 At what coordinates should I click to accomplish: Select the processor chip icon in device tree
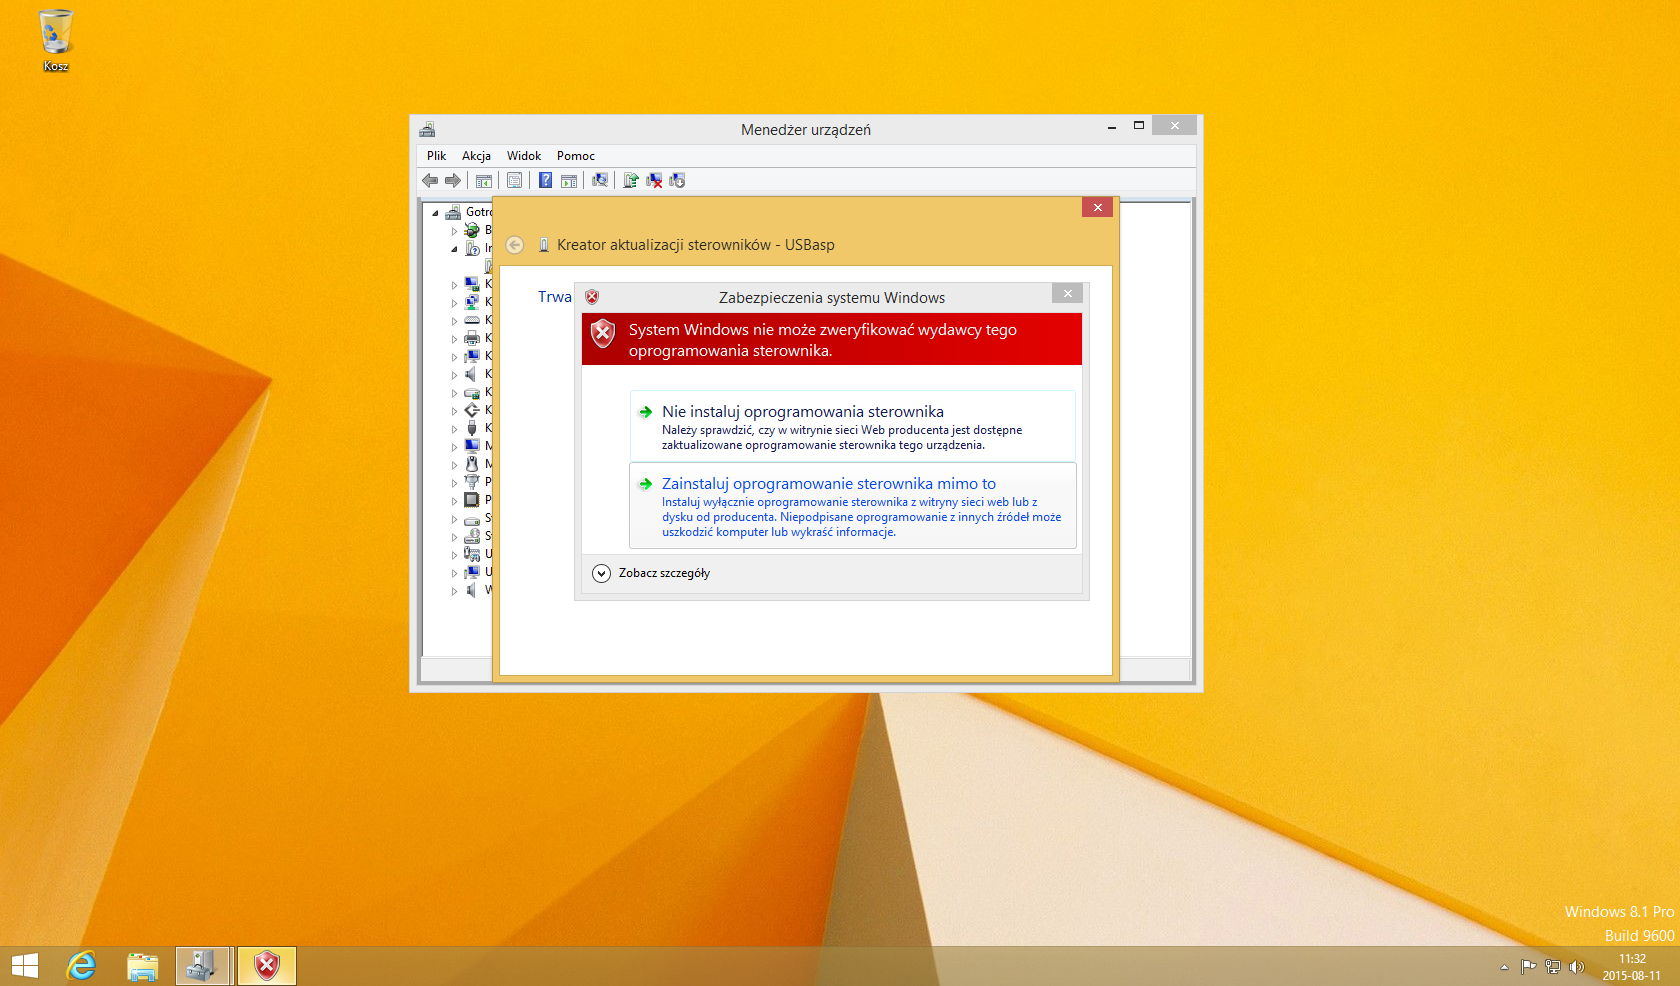(x=472, y=500)
